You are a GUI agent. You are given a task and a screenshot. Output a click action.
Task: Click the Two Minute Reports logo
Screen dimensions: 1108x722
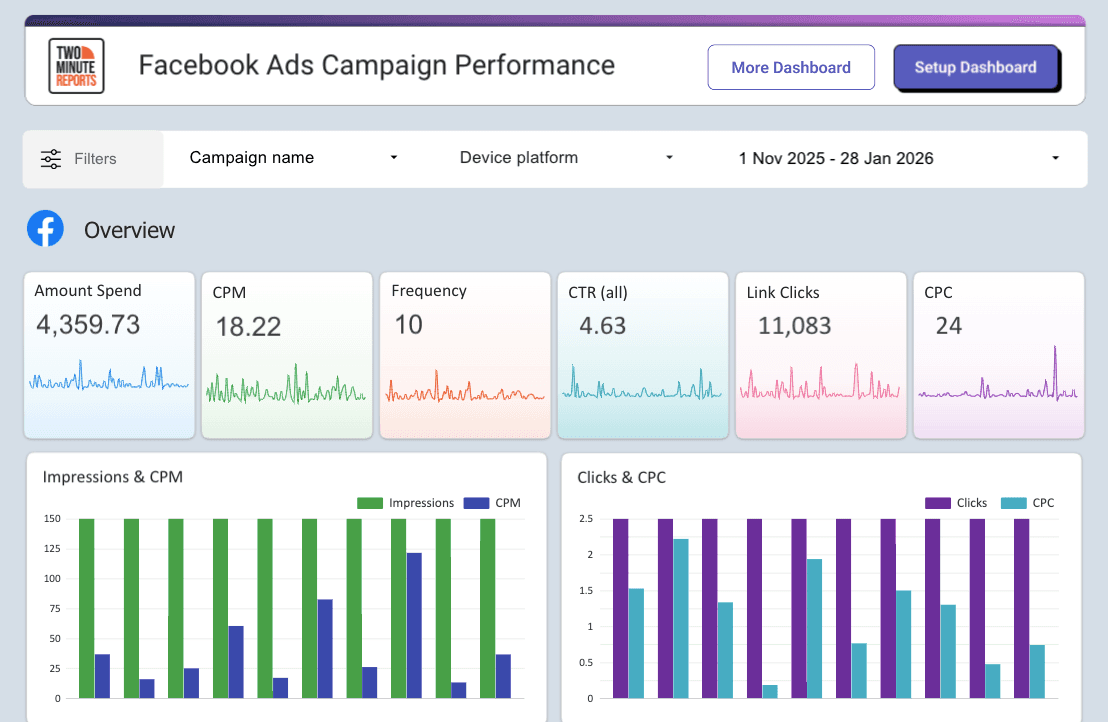point(77,65)
